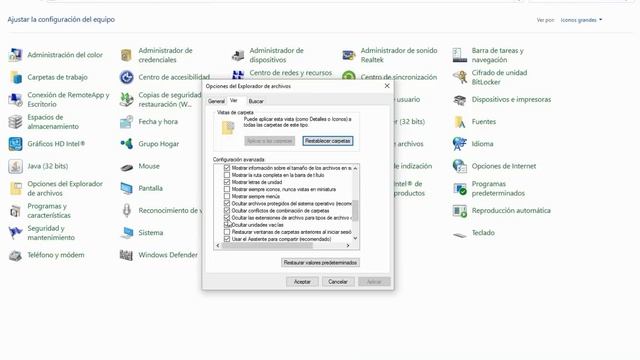Viewport: 640px width, 360px height.
Task: Open Seguridad y mantenimiento flag icon
Action: (16, 233)
